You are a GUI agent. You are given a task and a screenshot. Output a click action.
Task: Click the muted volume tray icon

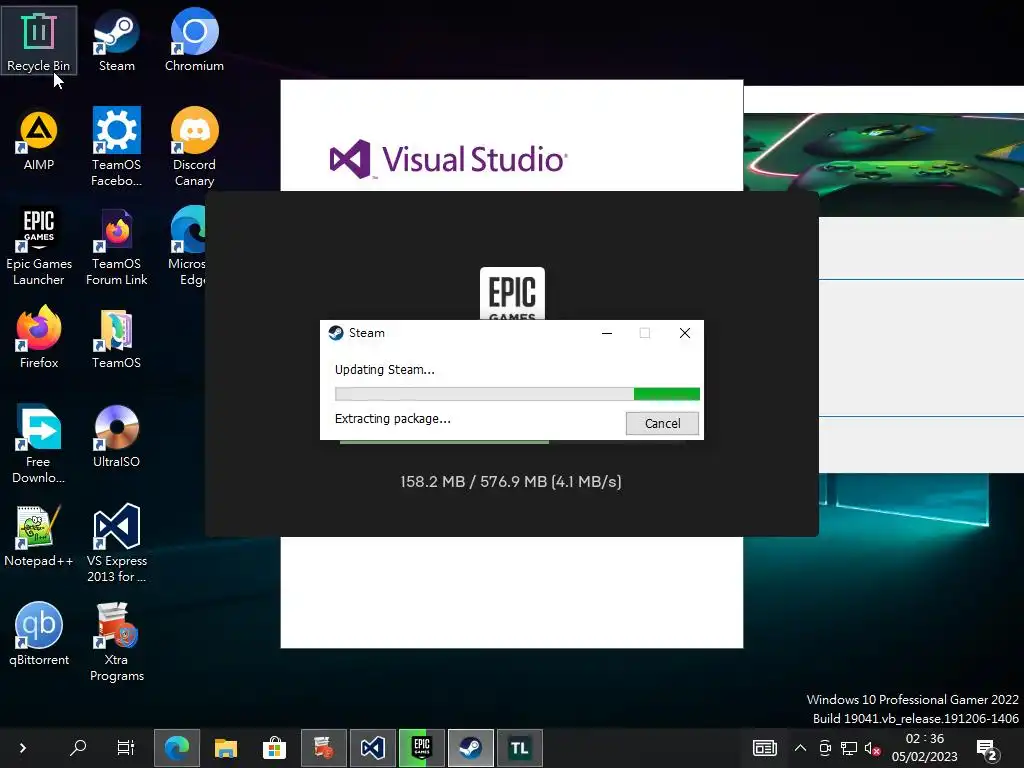(x=872, y=748)
